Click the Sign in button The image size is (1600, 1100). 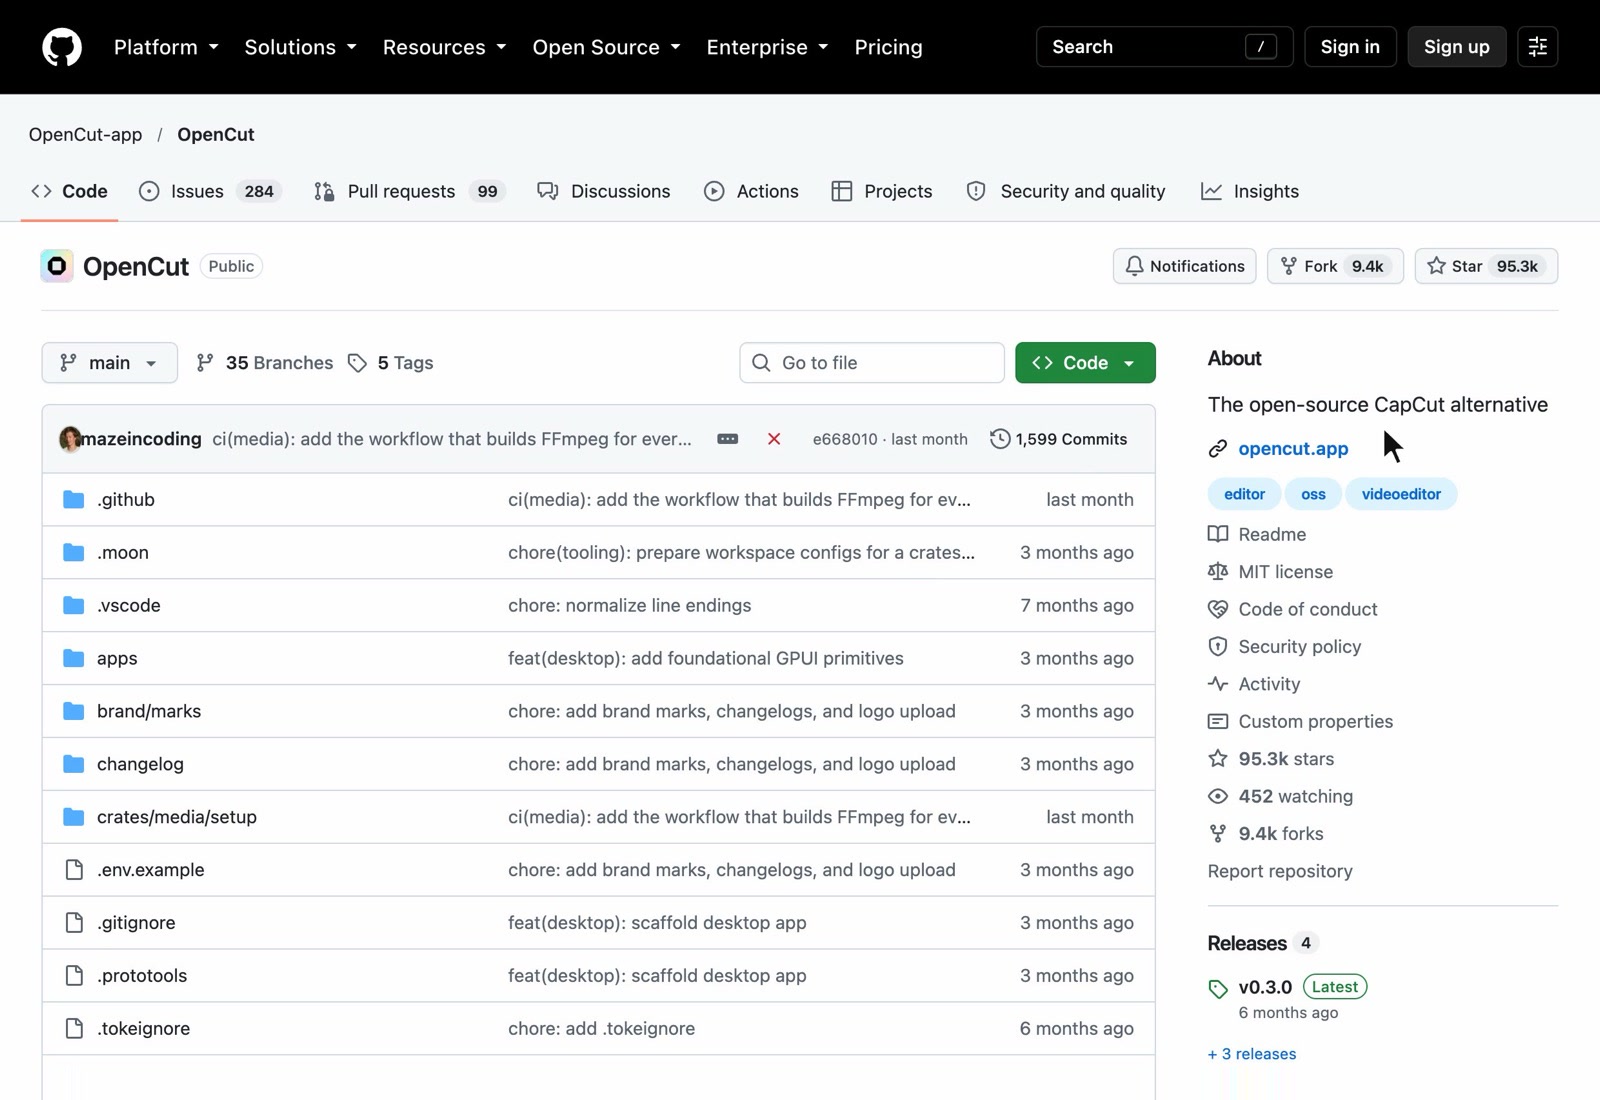[x=1350, y=47]
